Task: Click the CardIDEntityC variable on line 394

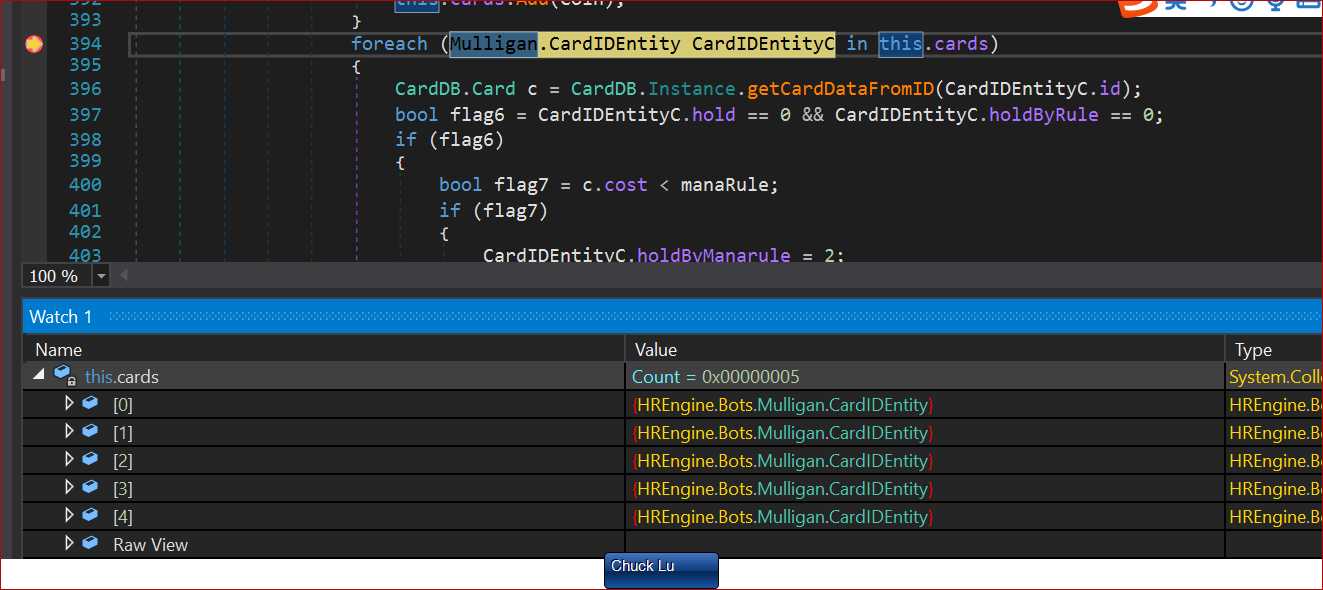Action: pyautogui.click(x=764, y=44)
